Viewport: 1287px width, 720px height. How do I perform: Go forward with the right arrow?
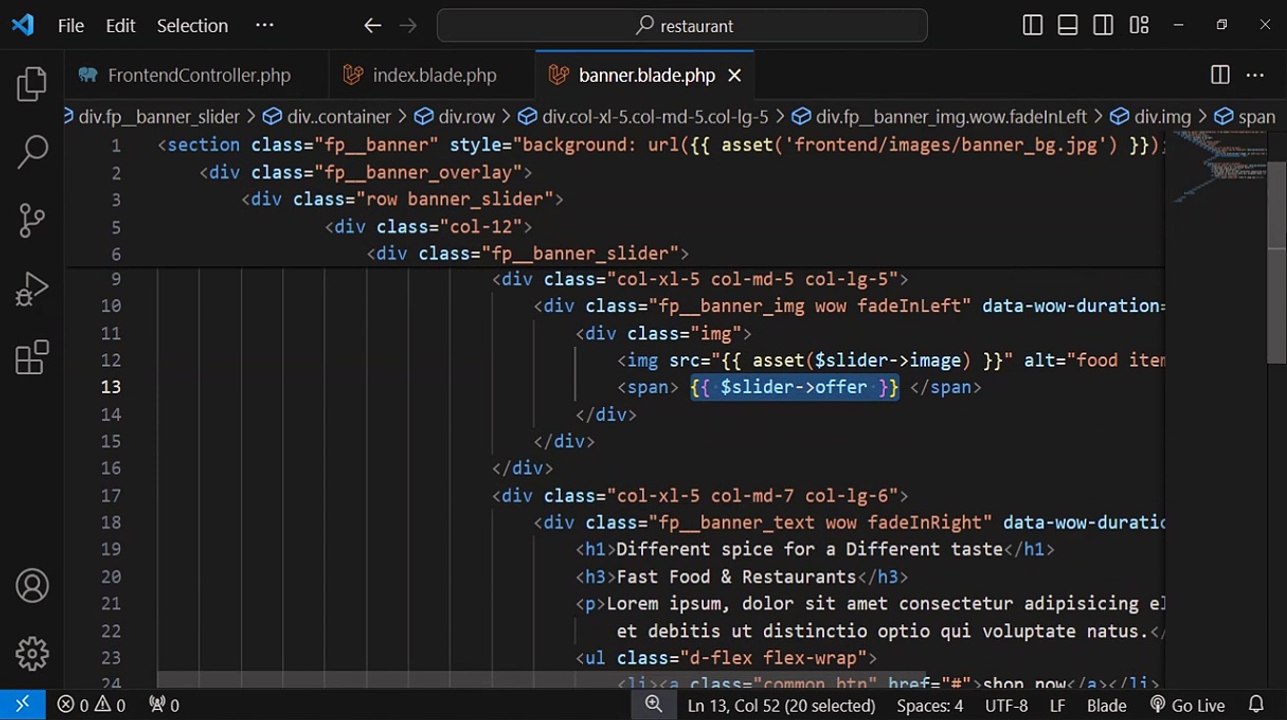408,26
